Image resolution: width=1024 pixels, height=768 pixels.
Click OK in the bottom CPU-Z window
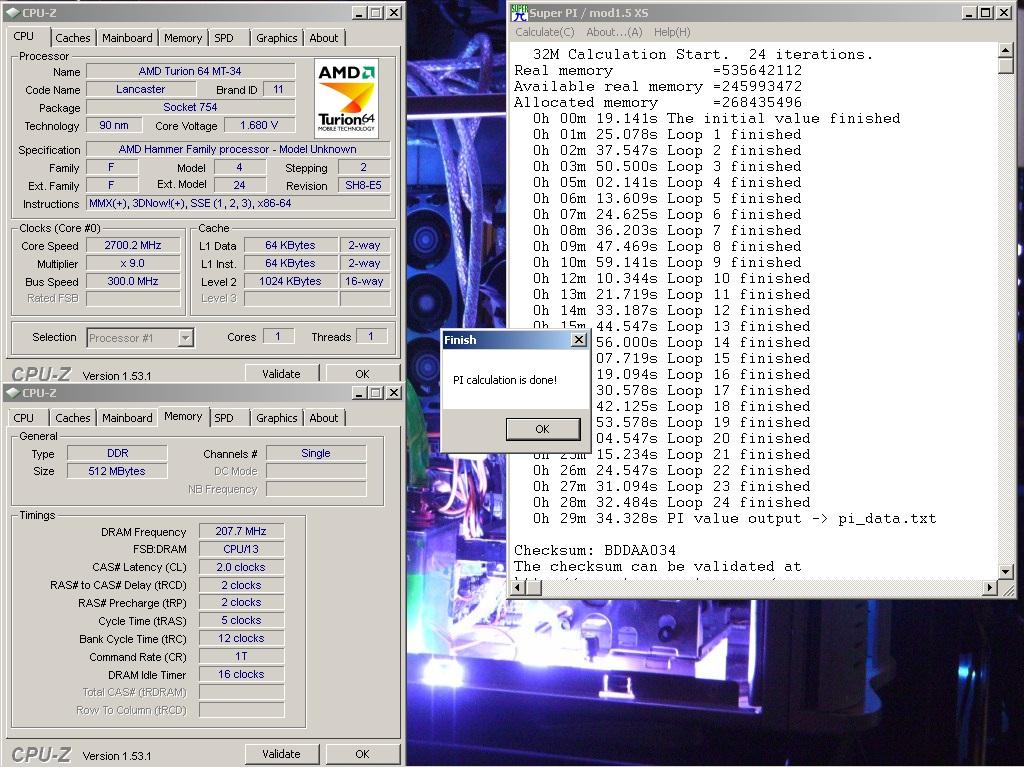pyautogui.click(x=362, y=754)
